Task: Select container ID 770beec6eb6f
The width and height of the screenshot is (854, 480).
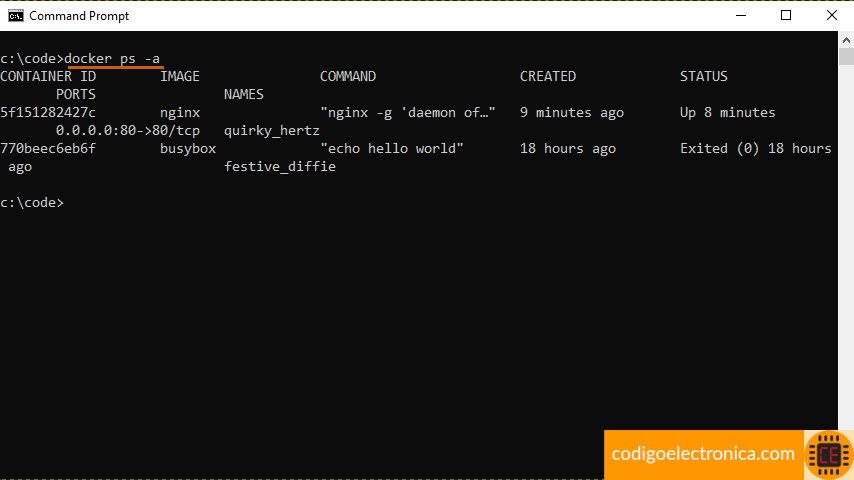Action: [x=48, y=149]
